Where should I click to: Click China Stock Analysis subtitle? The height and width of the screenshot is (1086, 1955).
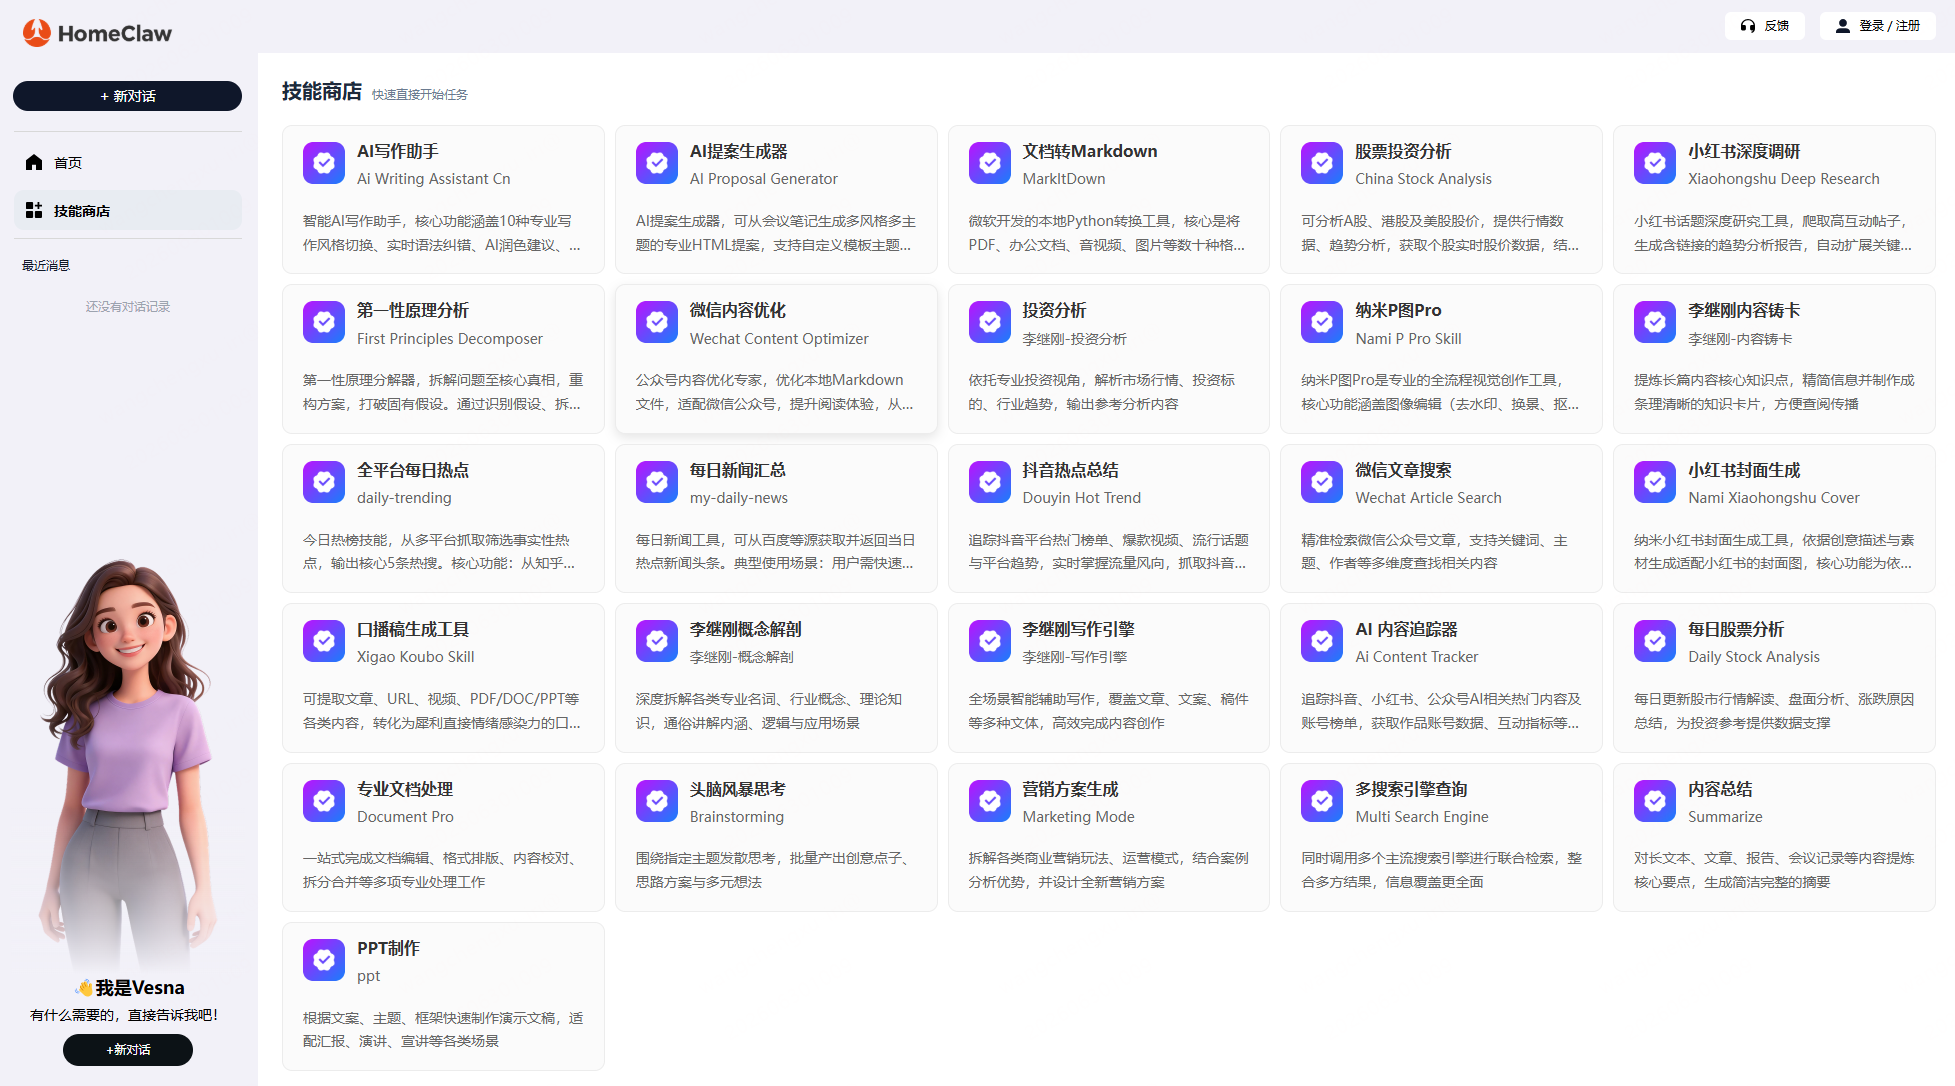point(1423,179)
